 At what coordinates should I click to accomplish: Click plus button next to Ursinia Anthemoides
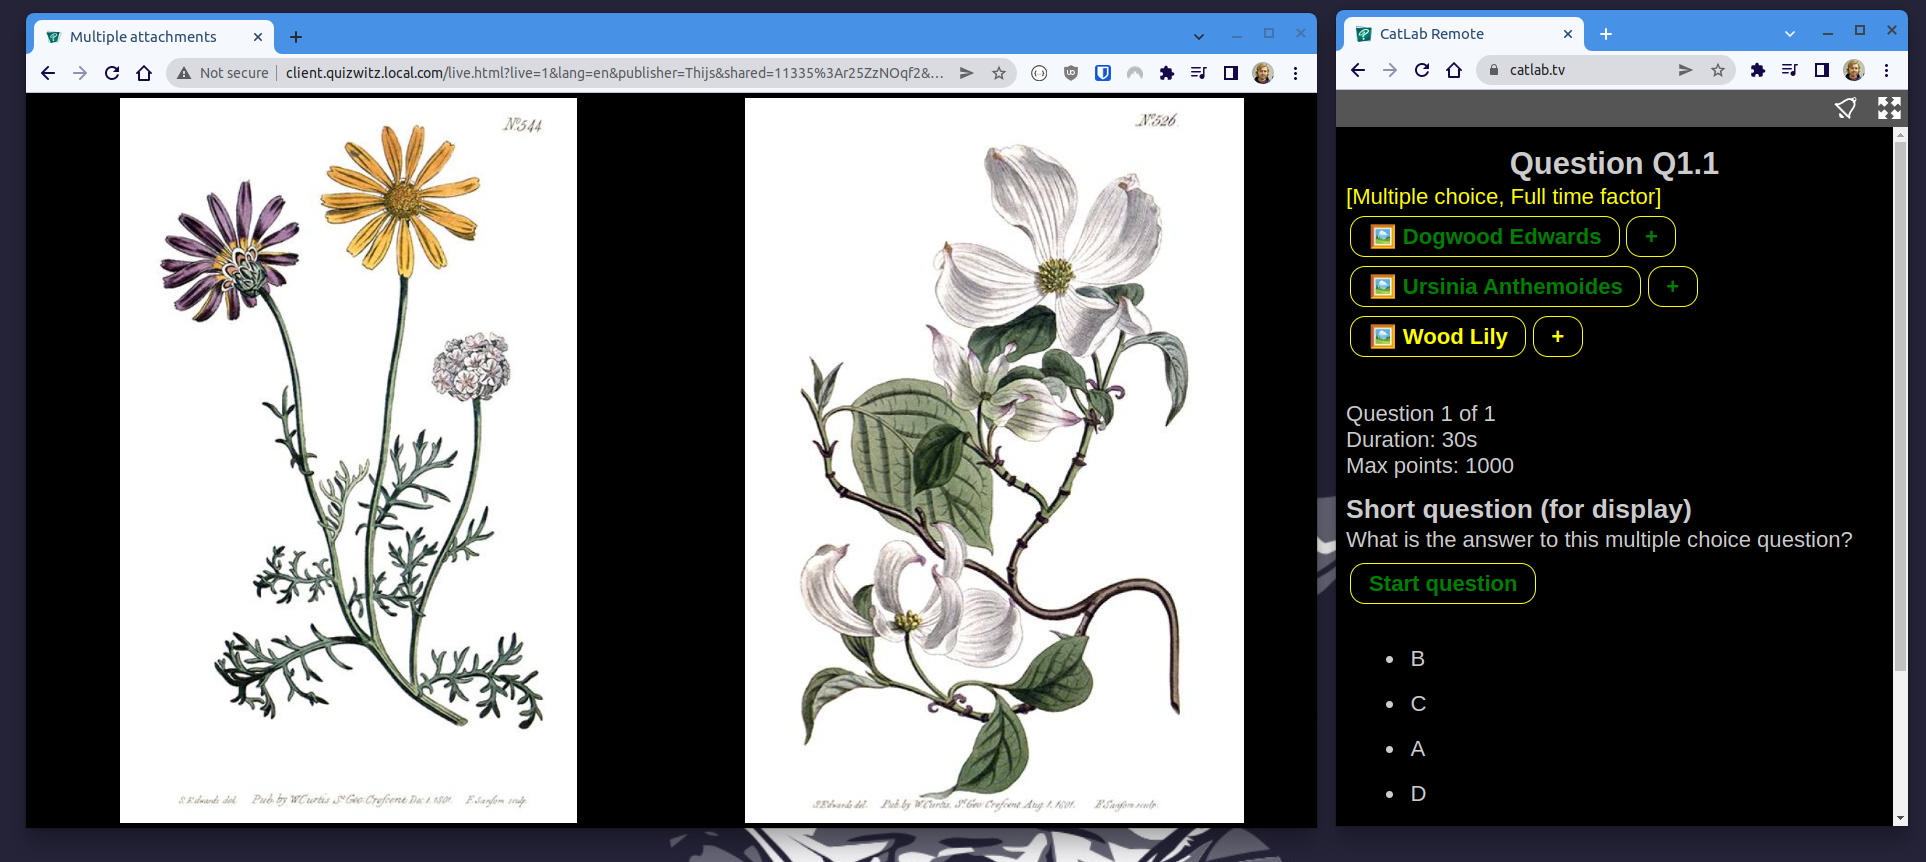pyautogui.click(x=1672, y=287)
